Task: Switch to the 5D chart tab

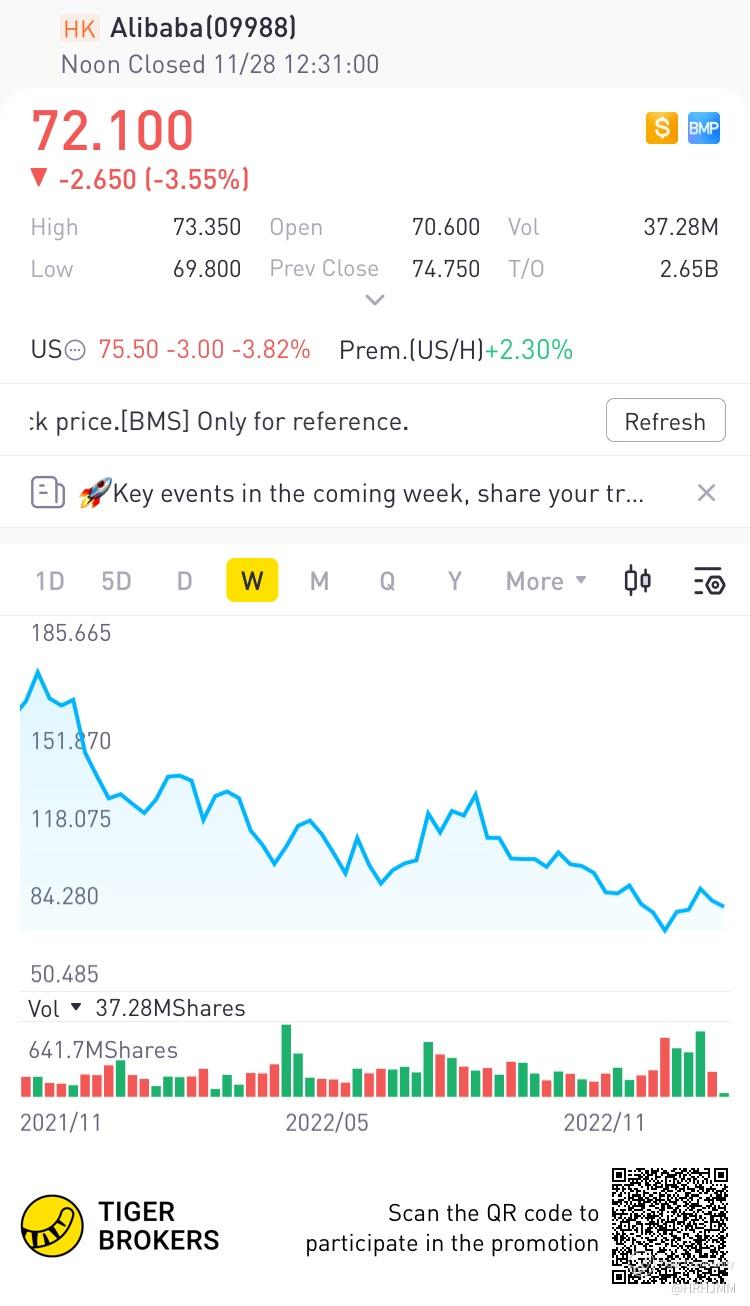Action: pos(116,581)
